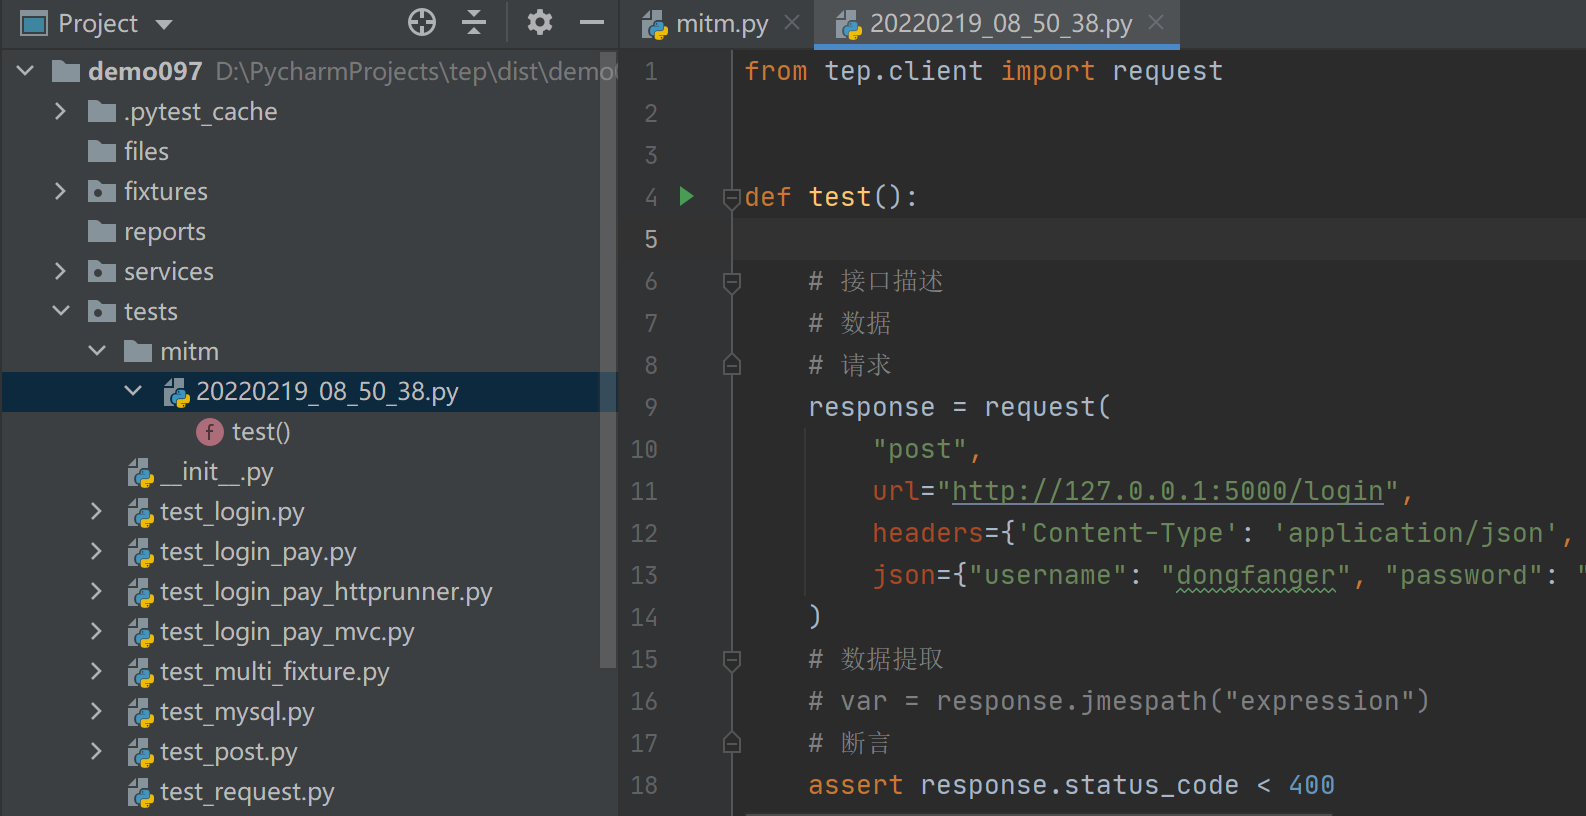Screen dimensions: 1586x816
Task: Expand test_login_pay_mvc.py node
Action: click(x=96, y=631)
